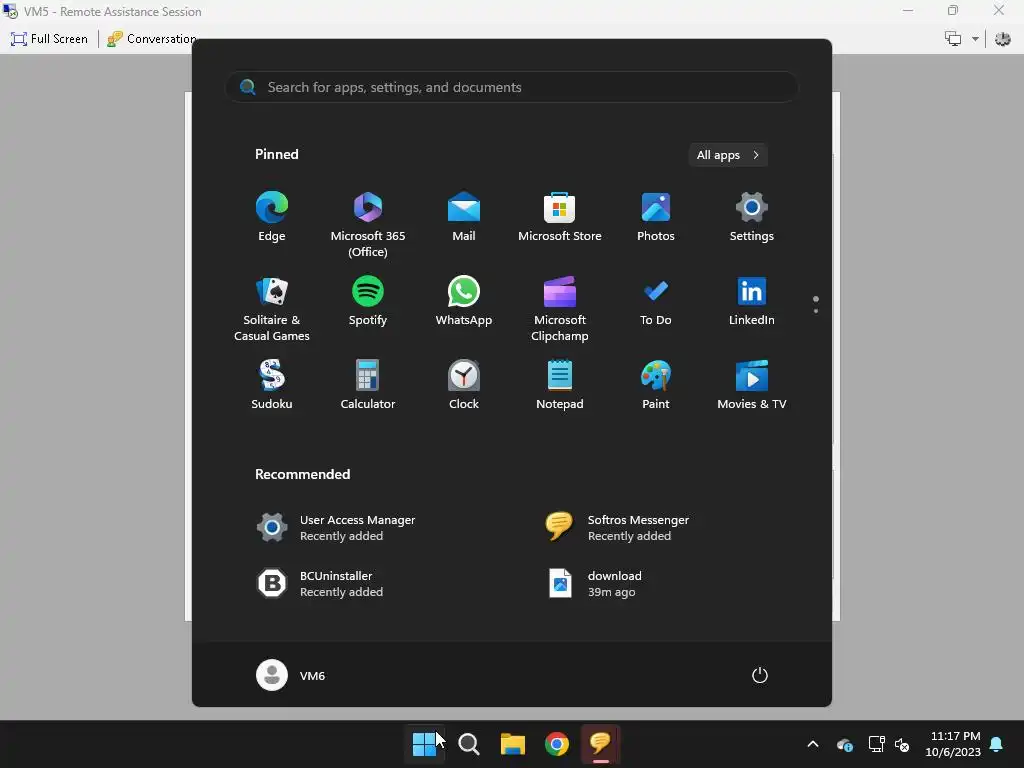The image size is (1024, 768).
Task: Show All apps list
Action: click(x=728, y=155)
